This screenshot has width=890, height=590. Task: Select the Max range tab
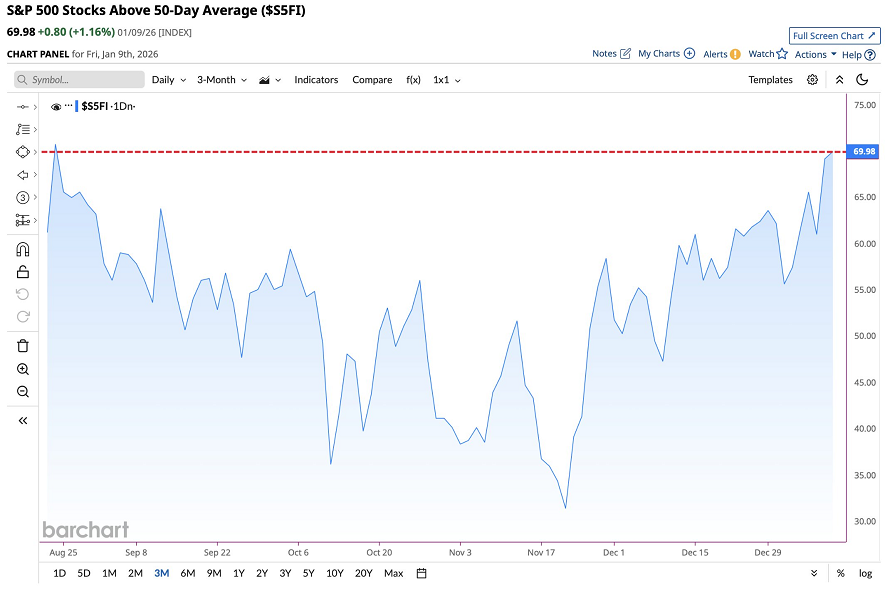(393, 573)
